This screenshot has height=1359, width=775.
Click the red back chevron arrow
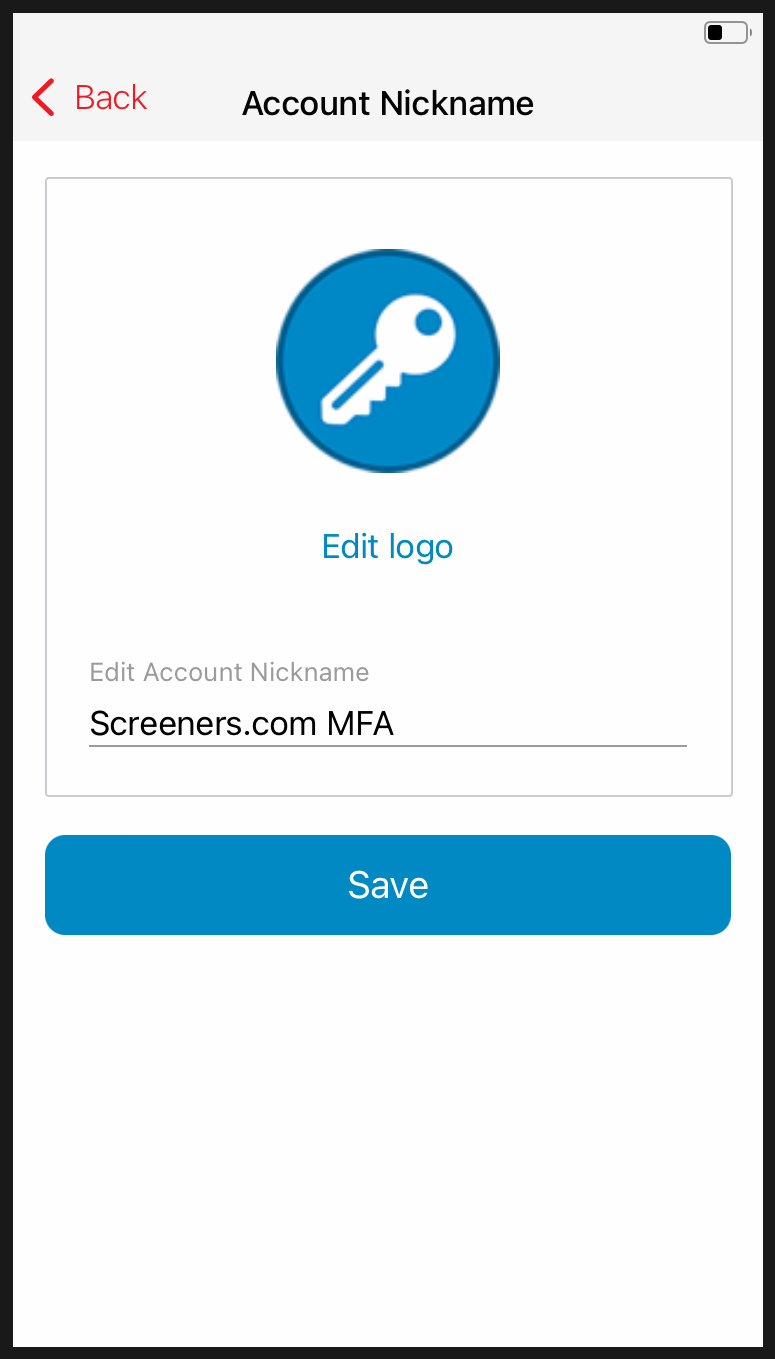(x=42, y=97)
